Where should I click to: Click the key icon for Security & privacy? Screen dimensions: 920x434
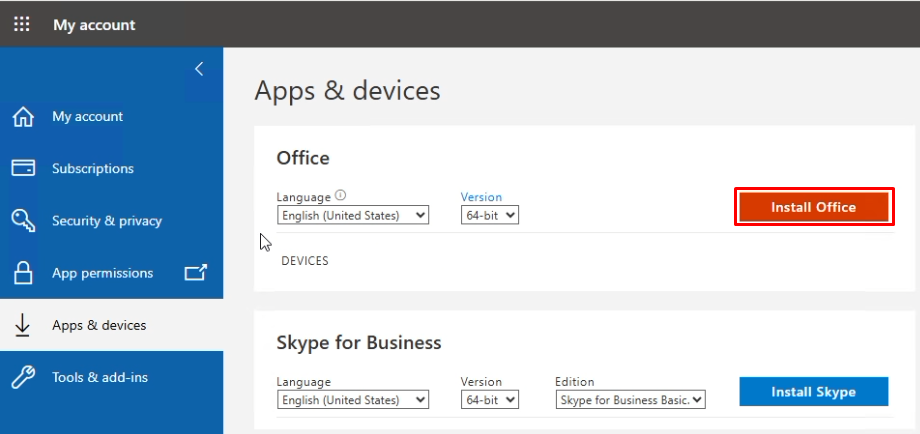[x=23, y=221]
